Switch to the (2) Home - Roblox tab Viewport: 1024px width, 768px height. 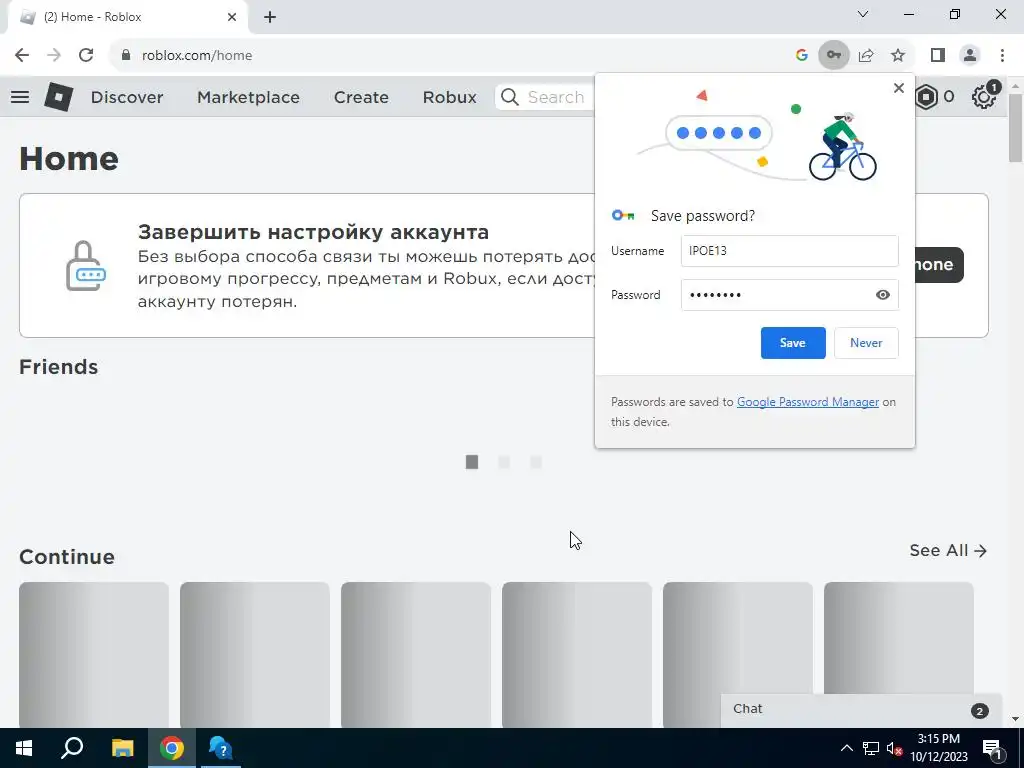click(127, 17)
